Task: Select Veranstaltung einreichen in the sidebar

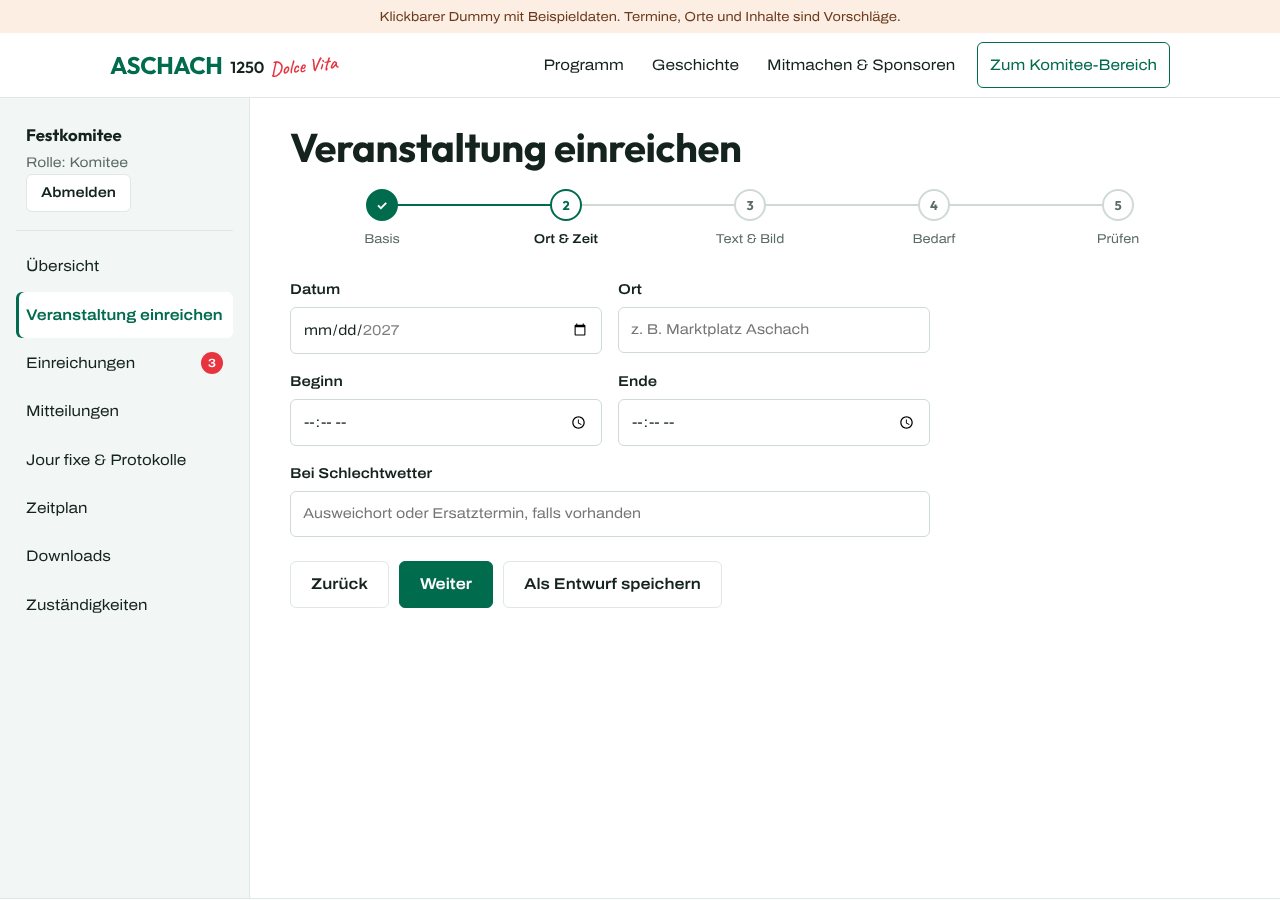Action: (125, 315)
